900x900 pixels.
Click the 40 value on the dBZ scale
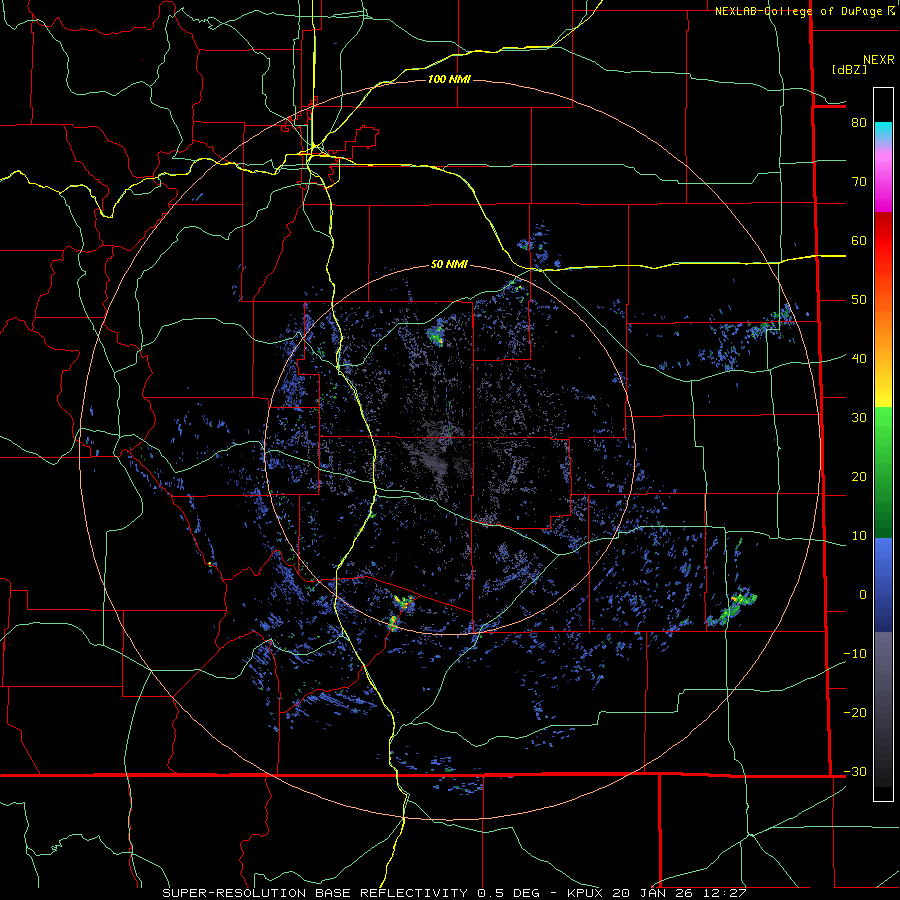tap(859, 358)
